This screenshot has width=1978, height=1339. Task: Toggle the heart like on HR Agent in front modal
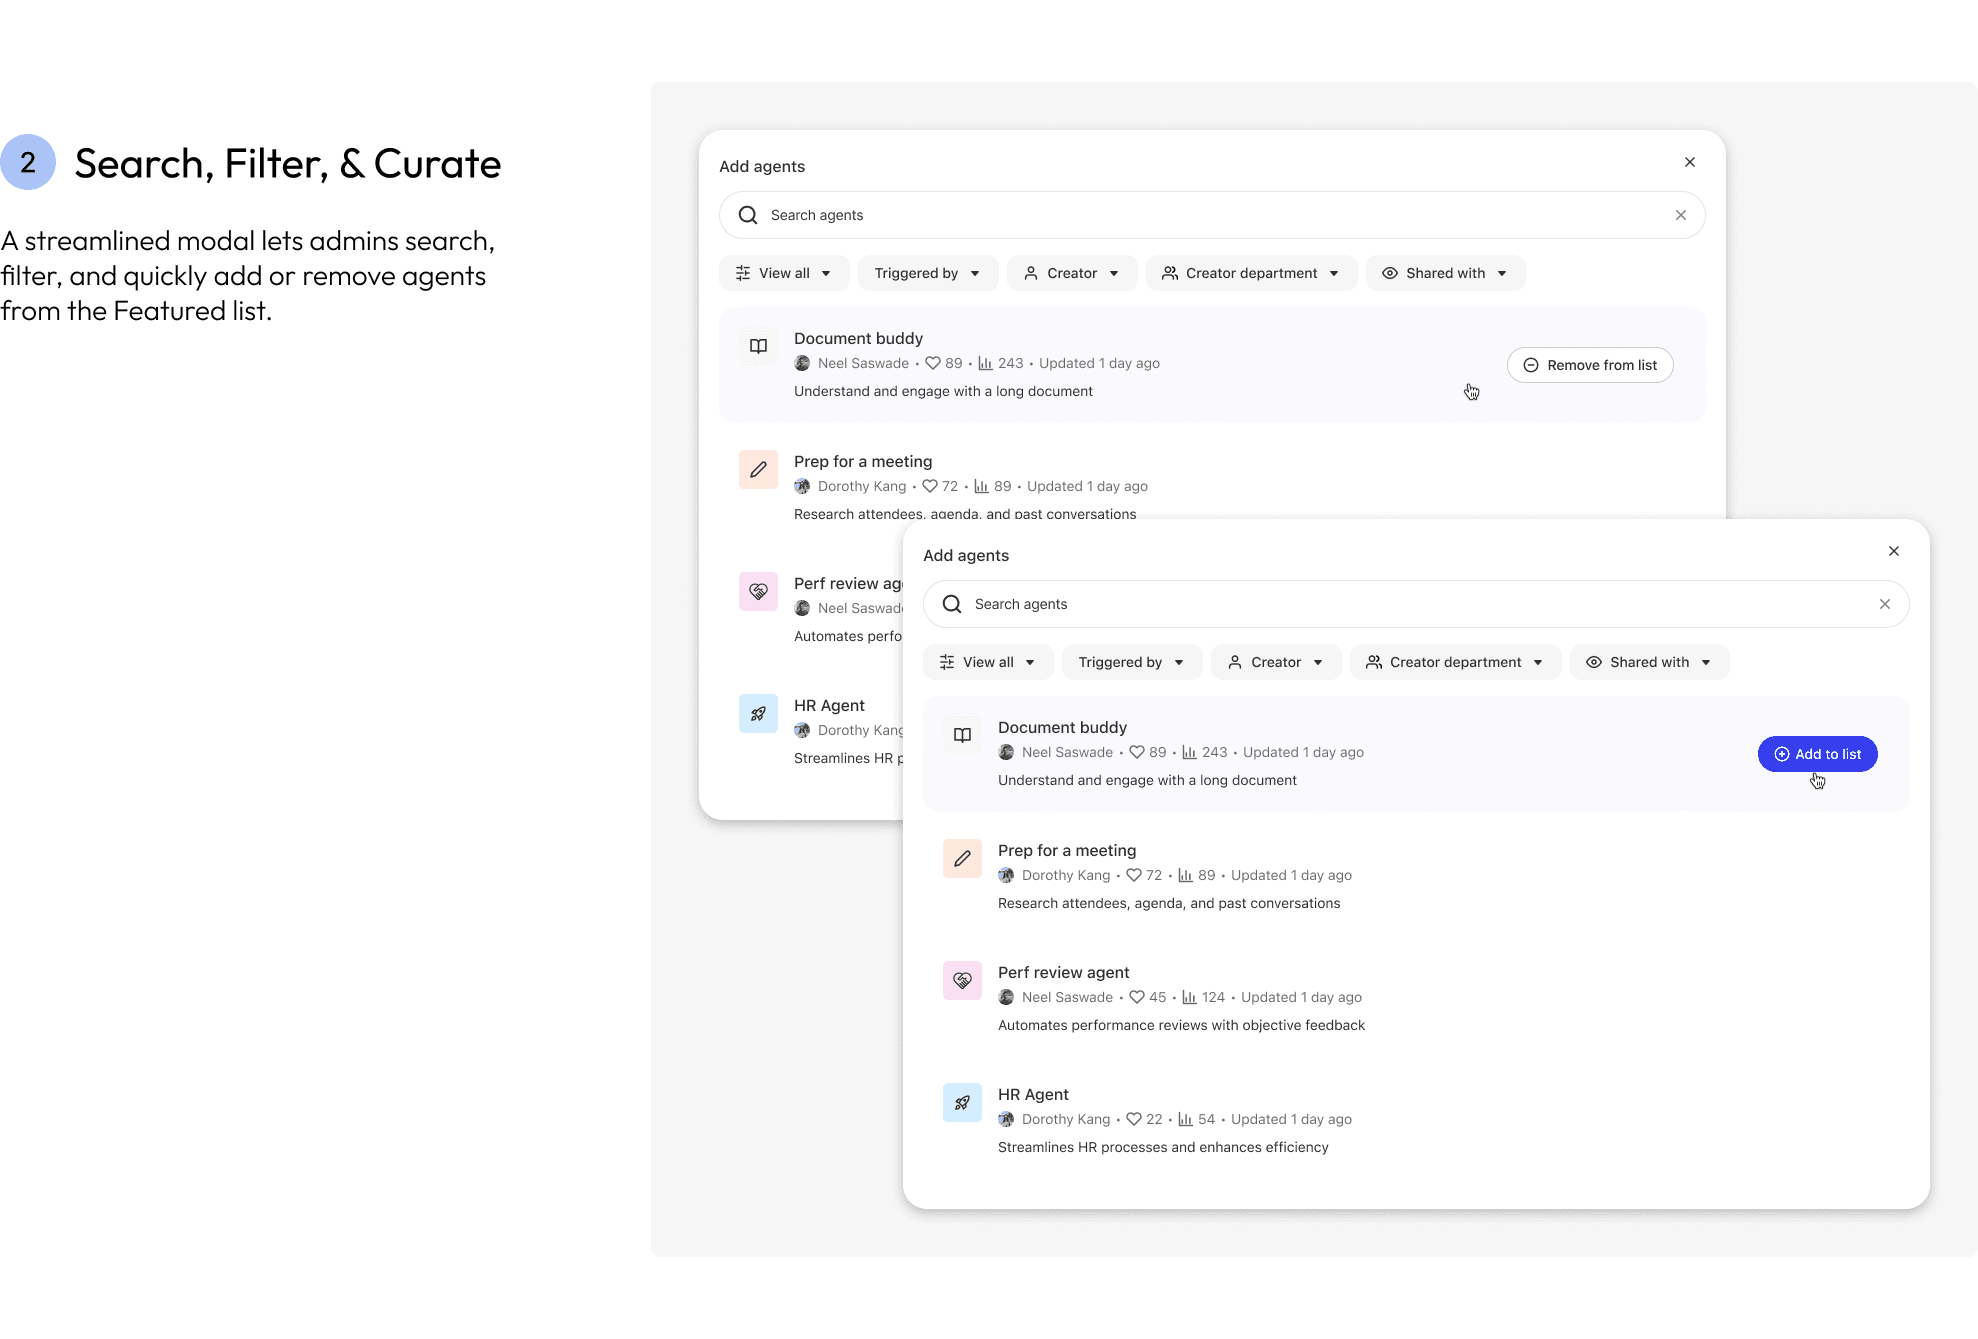(x=1133, y=1119)
